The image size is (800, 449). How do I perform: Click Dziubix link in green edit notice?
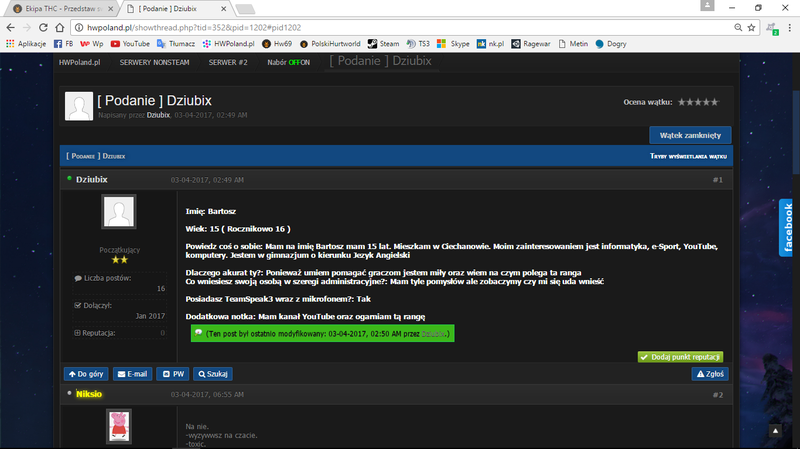[x=433, y=334]
